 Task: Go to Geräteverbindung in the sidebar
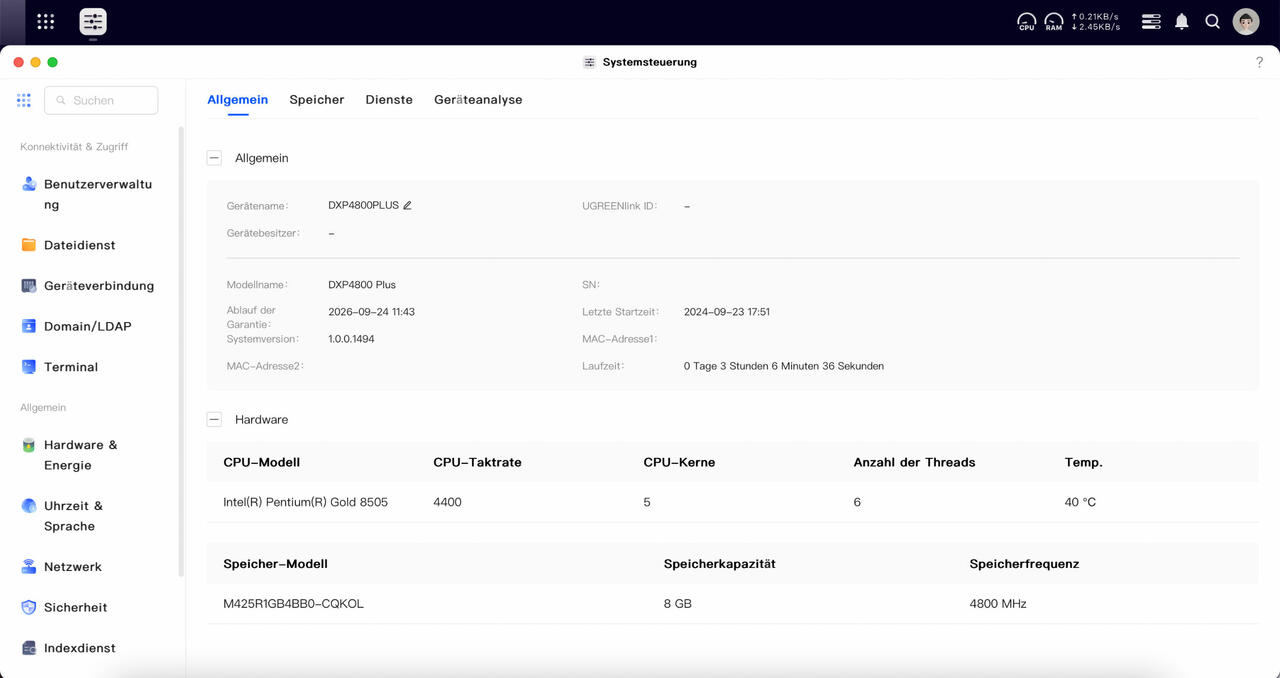coord(88,286)
